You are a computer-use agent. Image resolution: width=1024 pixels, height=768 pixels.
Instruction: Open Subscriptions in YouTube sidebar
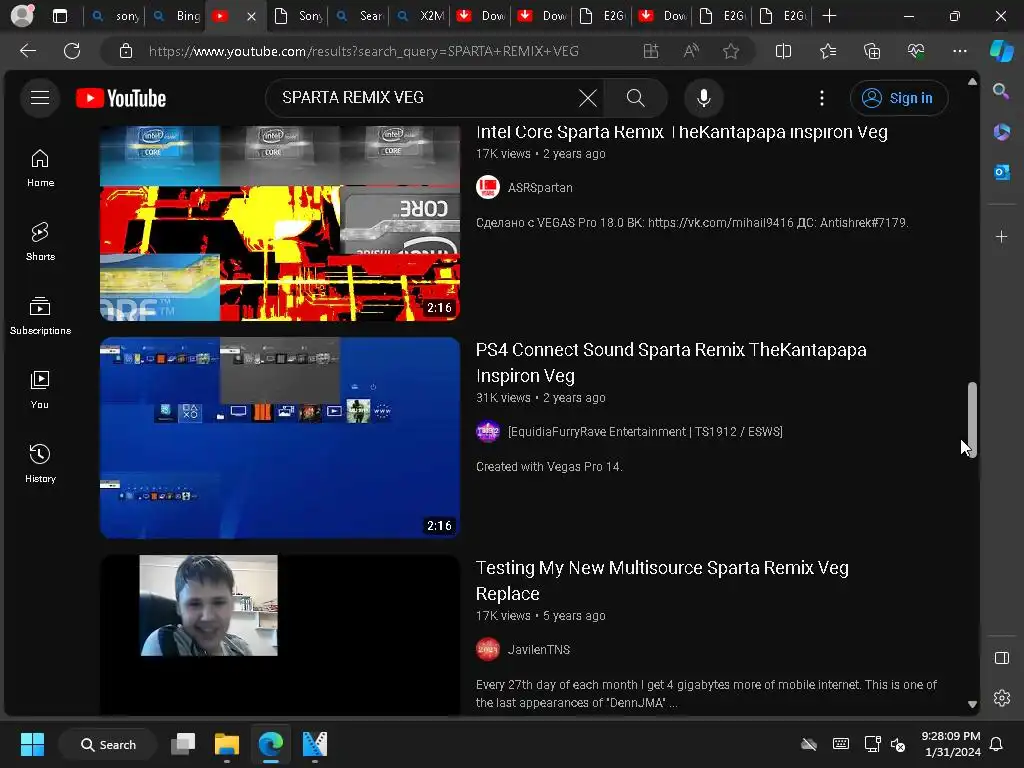(x=40, y=316)
